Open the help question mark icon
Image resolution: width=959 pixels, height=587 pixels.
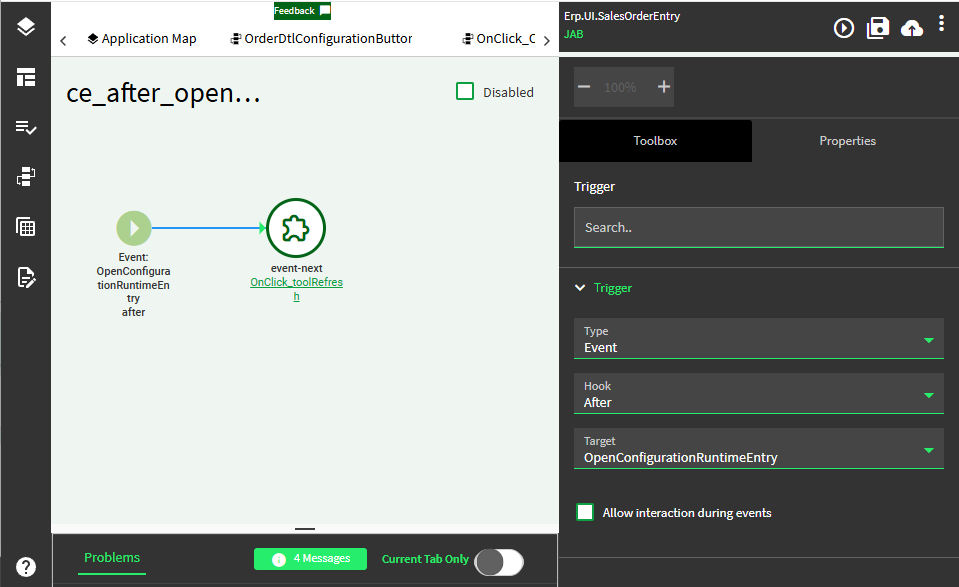pos(26,567)
